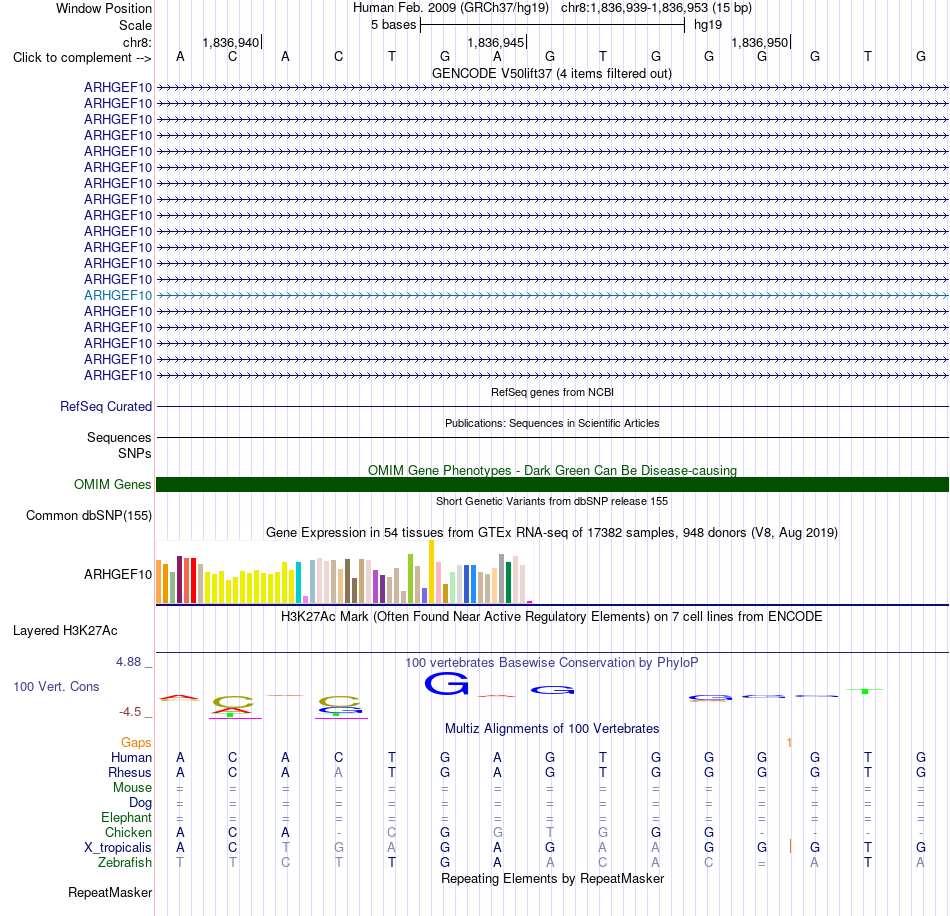Select the OMIM Genes track label

pyautogui.click(x=112, y=485)
